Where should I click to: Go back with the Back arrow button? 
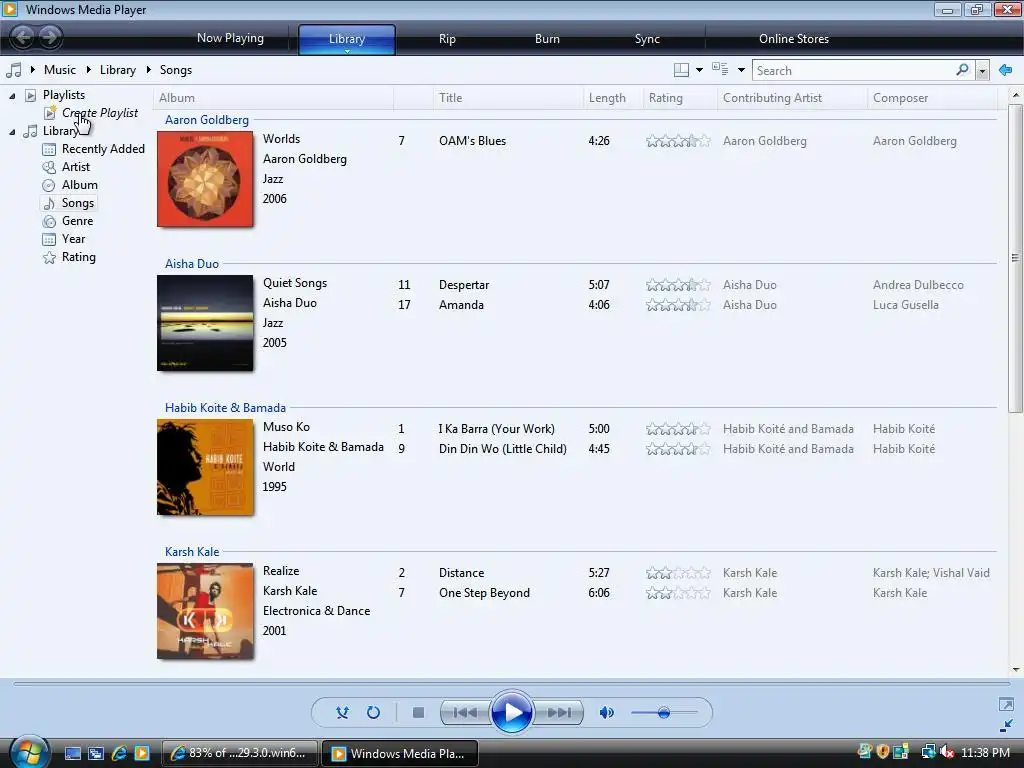point(24,37)
